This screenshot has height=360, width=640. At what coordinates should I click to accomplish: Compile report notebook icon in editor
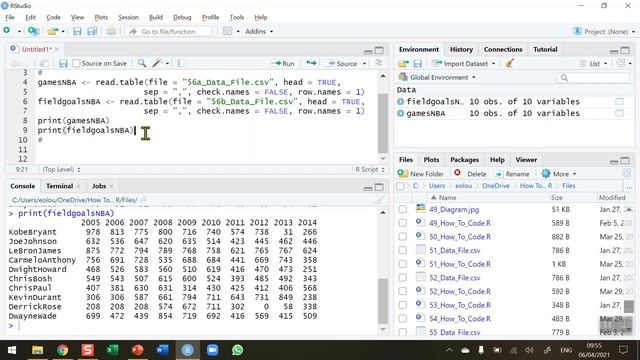coord(182,63)
